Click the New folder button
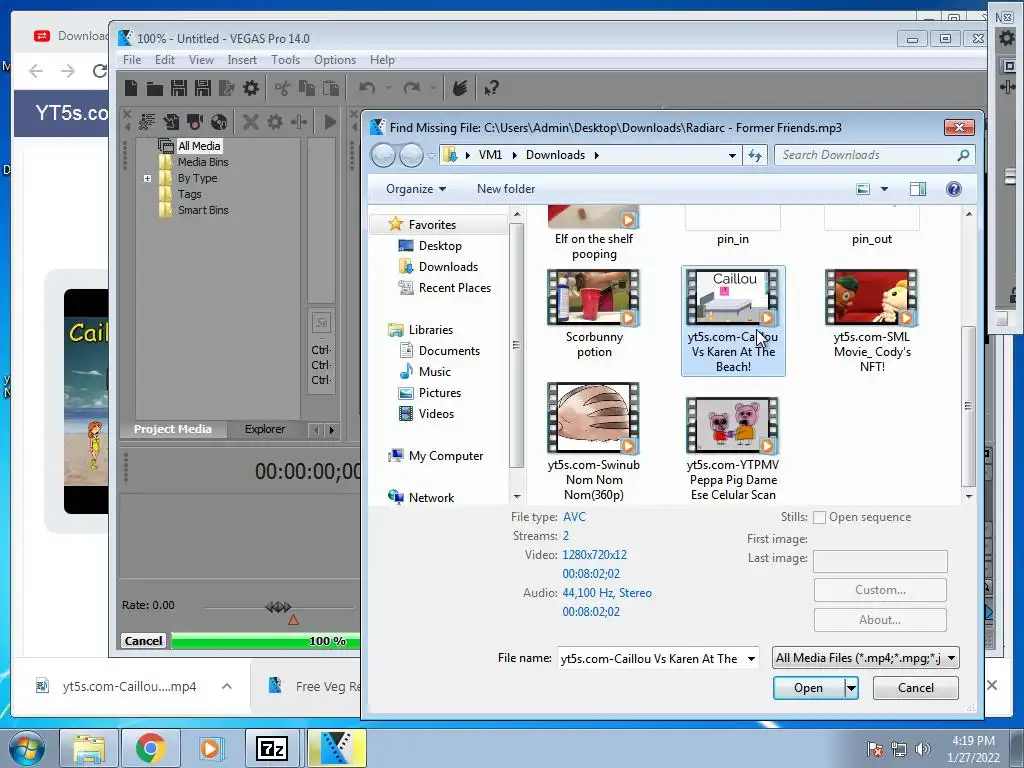Screen dimensions: 1024x768 [505, 189]
